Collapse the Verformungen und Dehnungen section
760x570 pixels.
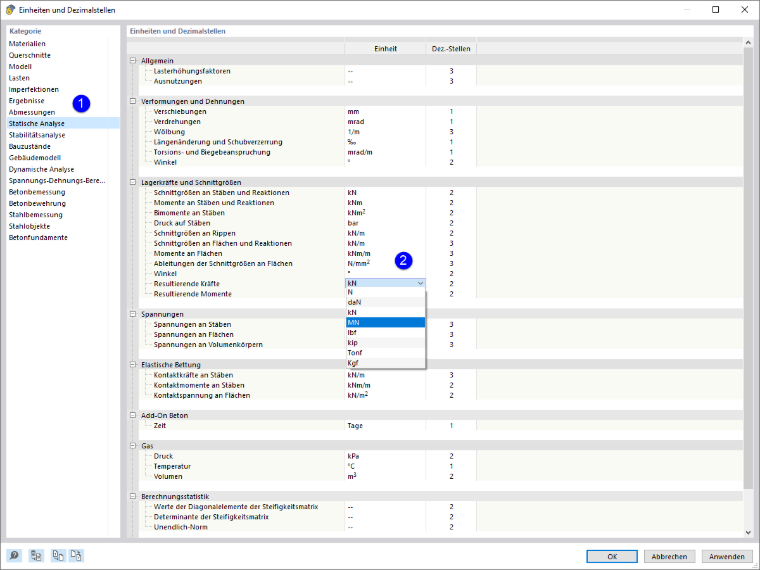pos(133,101)
